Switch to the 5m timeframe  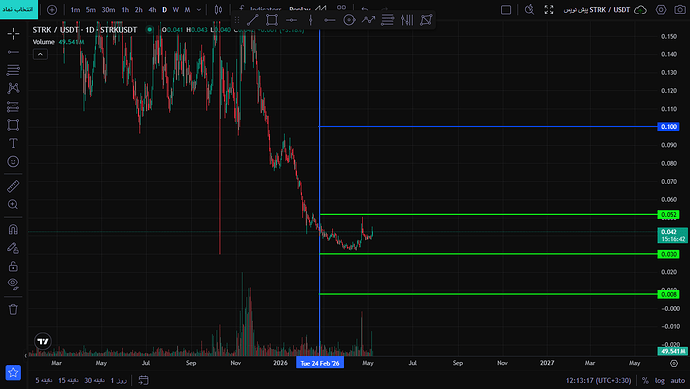click(91, 10)
